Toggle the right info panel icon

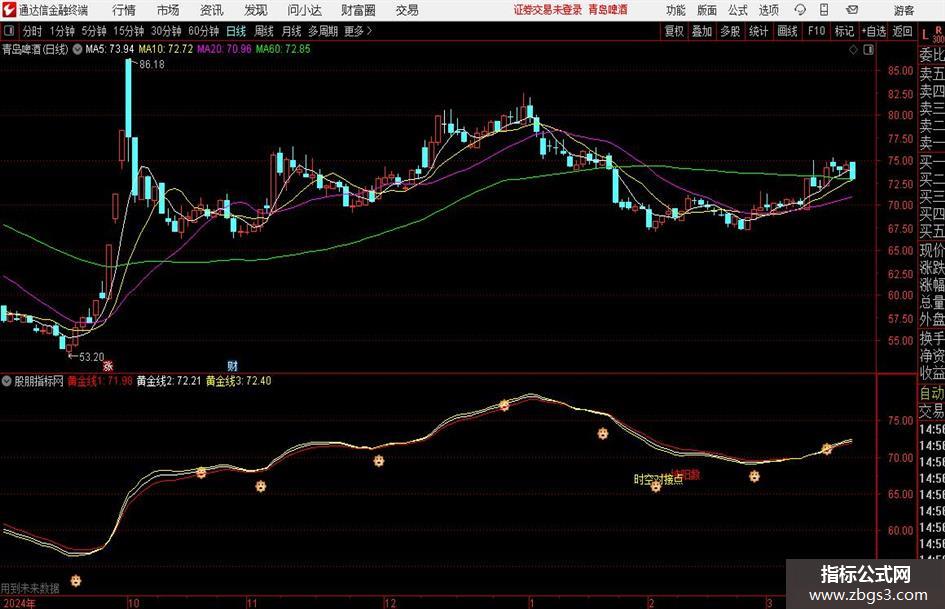click(868, 50)
